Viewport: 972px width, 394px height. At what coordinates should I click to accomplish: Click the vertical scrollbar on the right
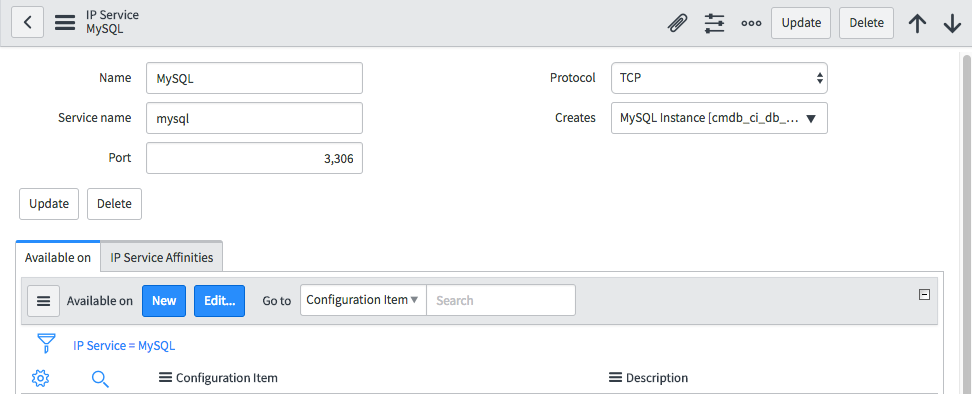[x=966, y=223]
